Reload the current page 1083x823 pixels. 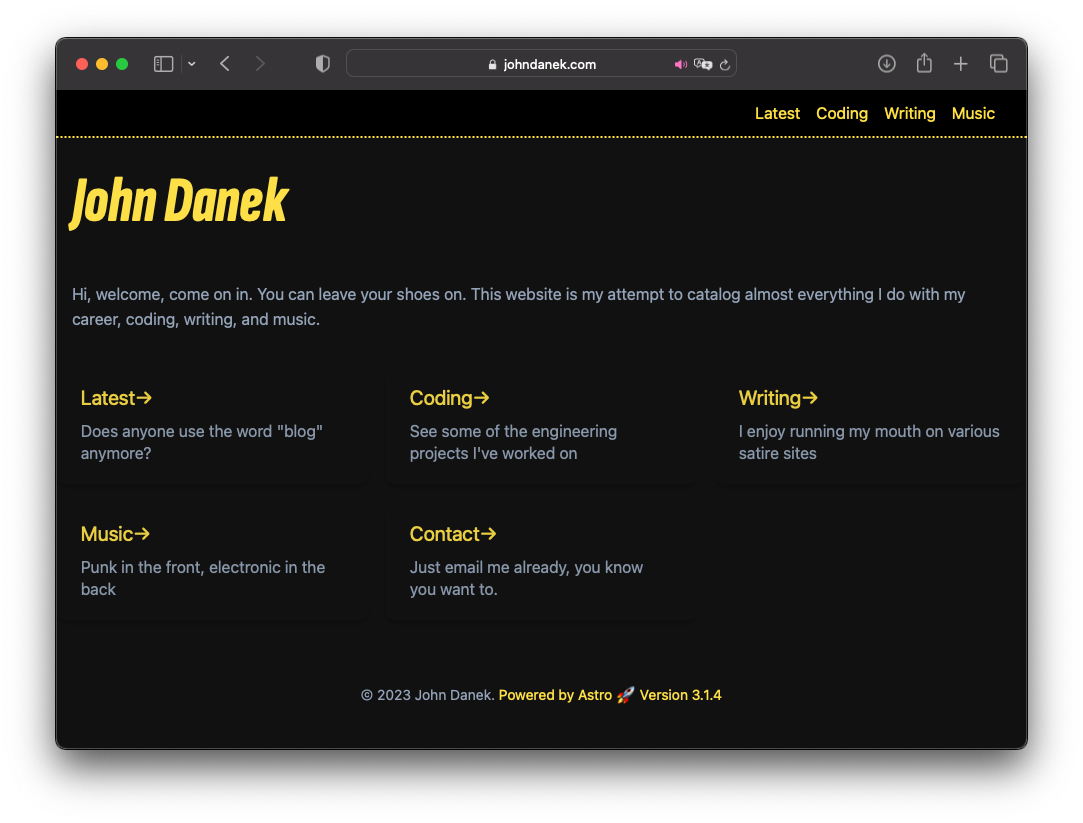click(725, 63)
